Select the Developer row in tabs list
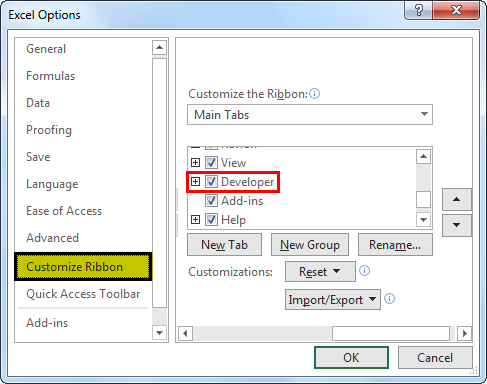487x384 pixels. point(248,182)
